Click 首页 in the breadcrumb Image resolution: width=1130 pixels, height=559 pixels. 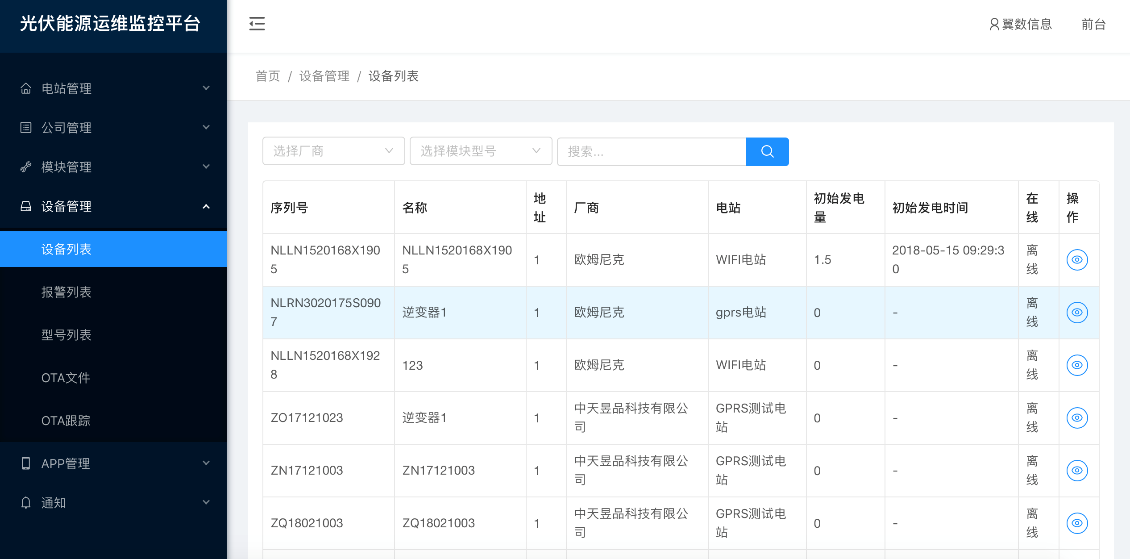click(268, 76)
